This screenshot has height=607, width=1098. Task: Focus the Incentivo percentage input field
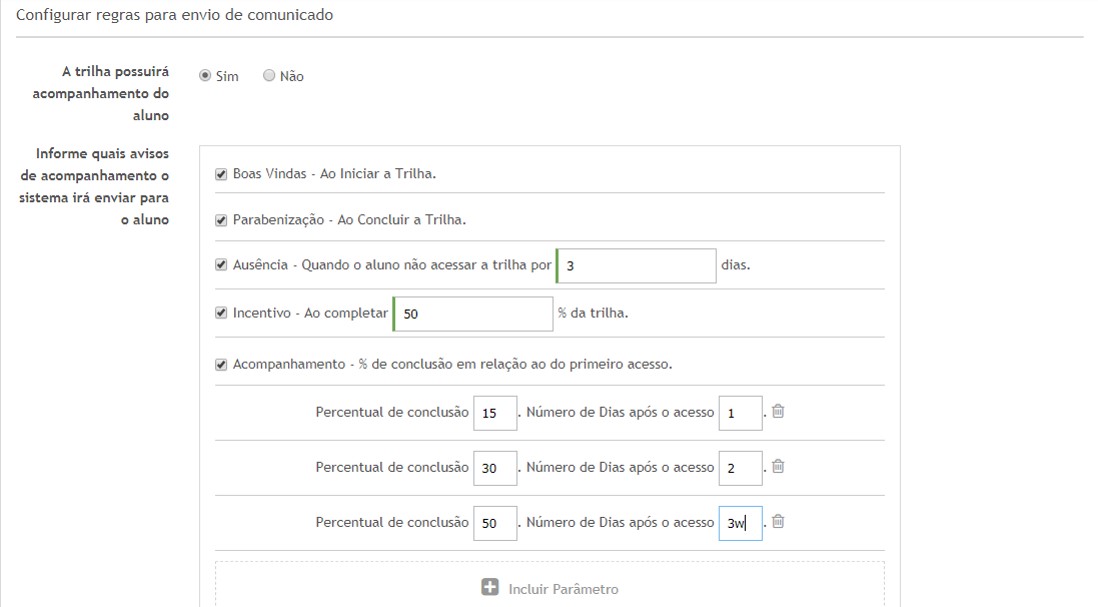pos(474,313)
